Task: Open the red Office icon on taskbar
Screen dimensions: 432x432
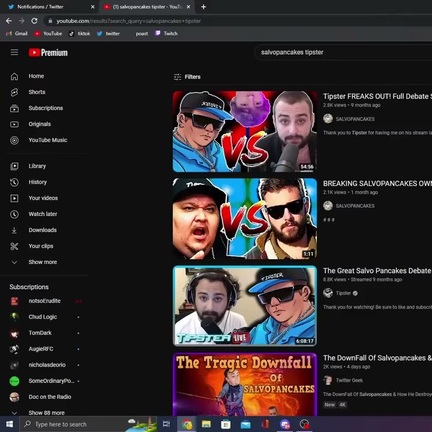Action: click(x=265, y=424)
